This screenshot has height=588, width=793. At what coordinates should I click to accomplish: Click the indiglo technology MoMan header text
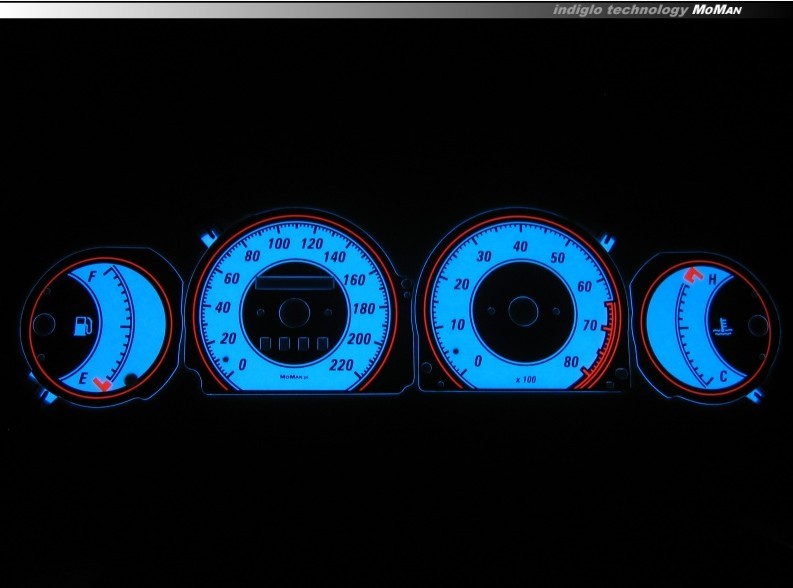coord(647,10)
